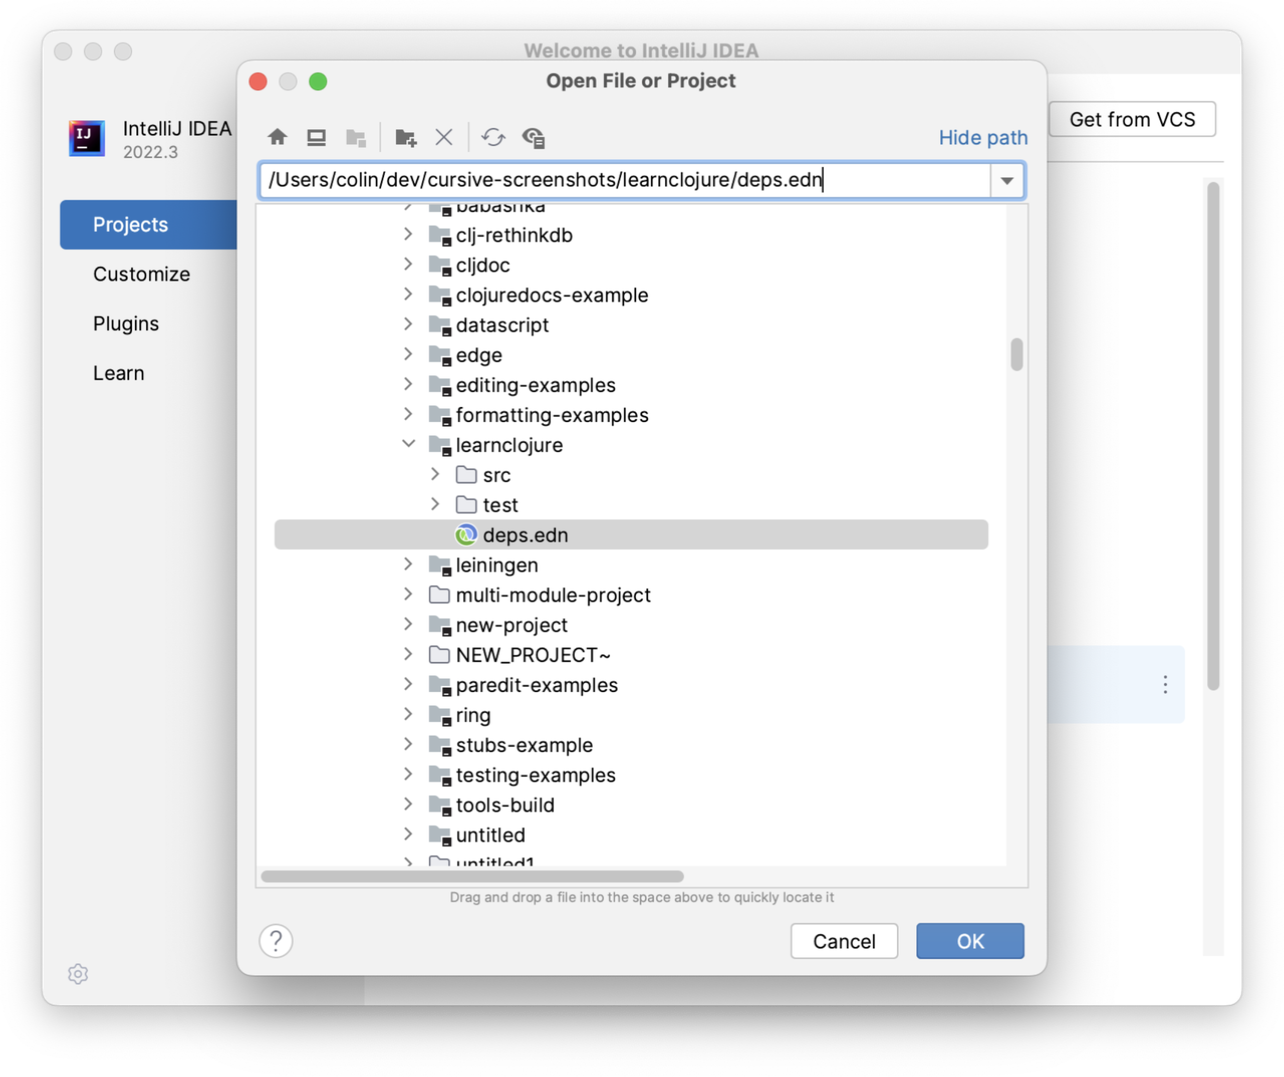
Task: Select the deps.edn file
Action: tap(631, 535)
